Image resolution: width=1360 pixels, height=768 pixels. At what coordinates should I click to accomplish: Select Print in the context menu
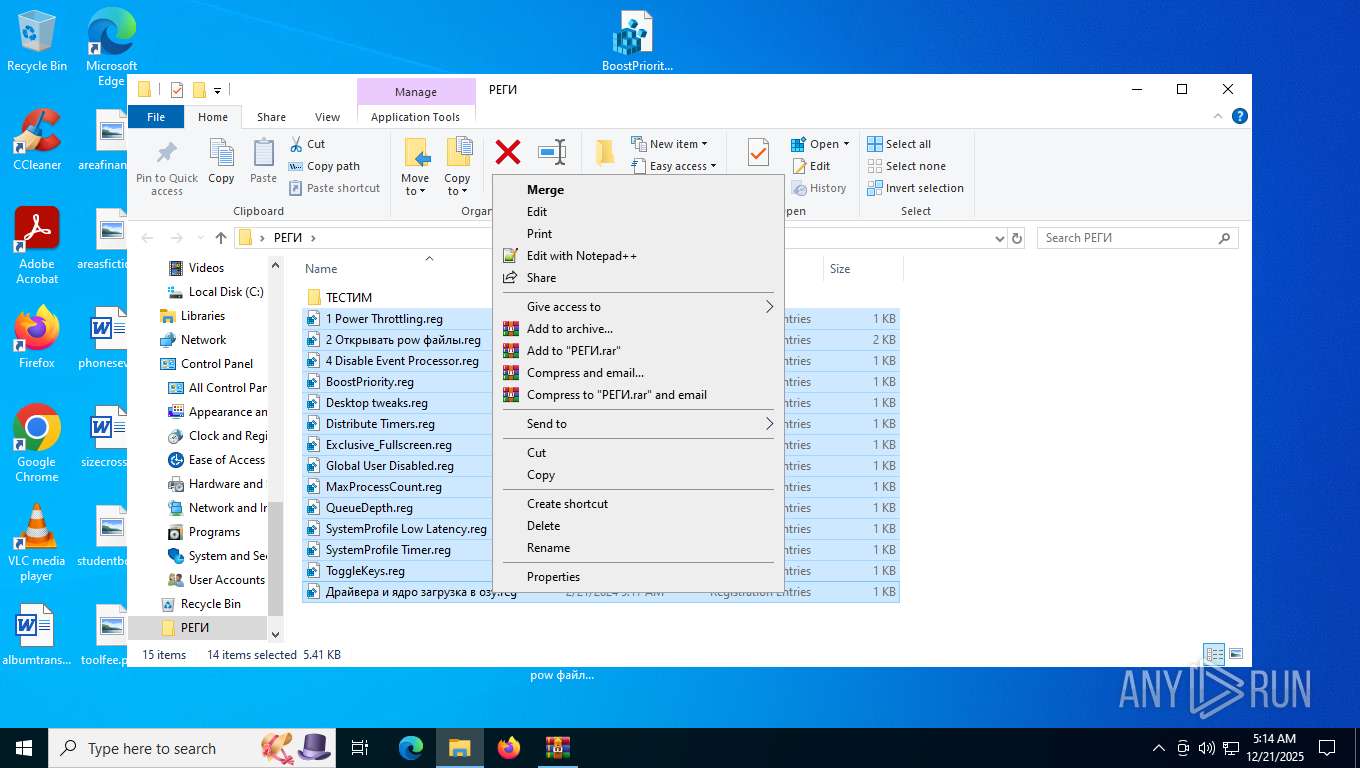tap(637, 234)
